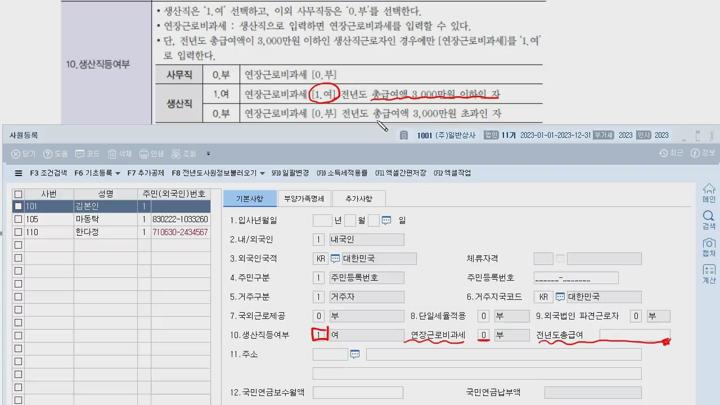Click the 엑셀작업 button
The width and height of the screenshot is (720, 405).
coord(452,173)
